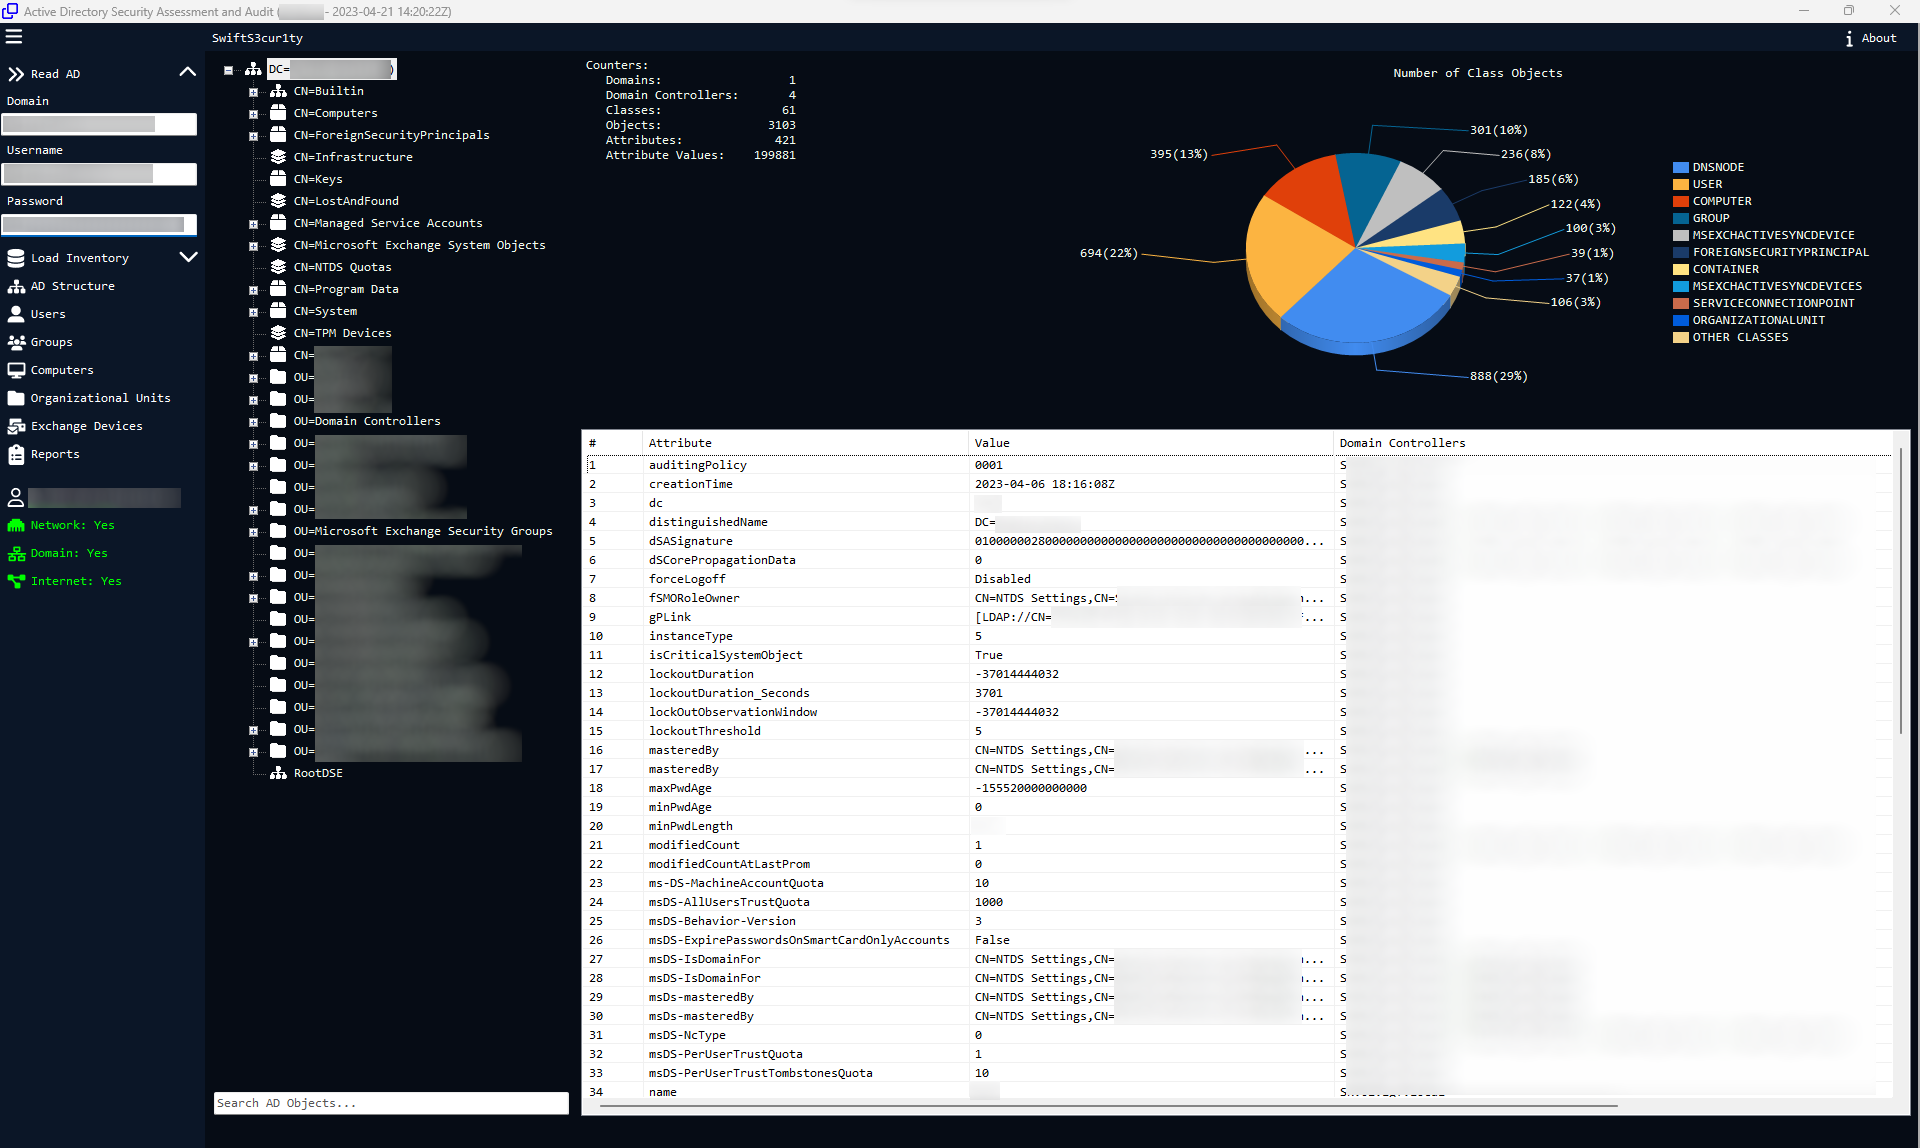
Task: Click the Reports clipboard icon
Action: click(16, 454)
